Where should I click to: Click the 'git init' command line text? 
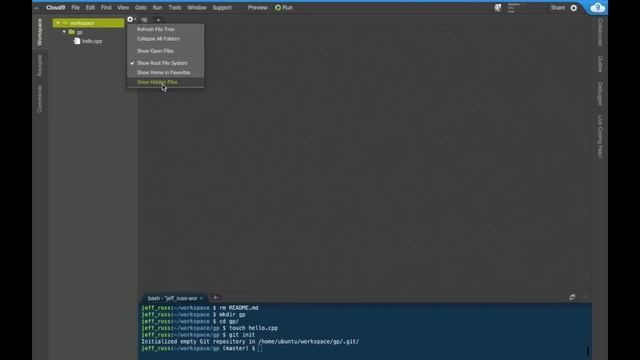242,335
